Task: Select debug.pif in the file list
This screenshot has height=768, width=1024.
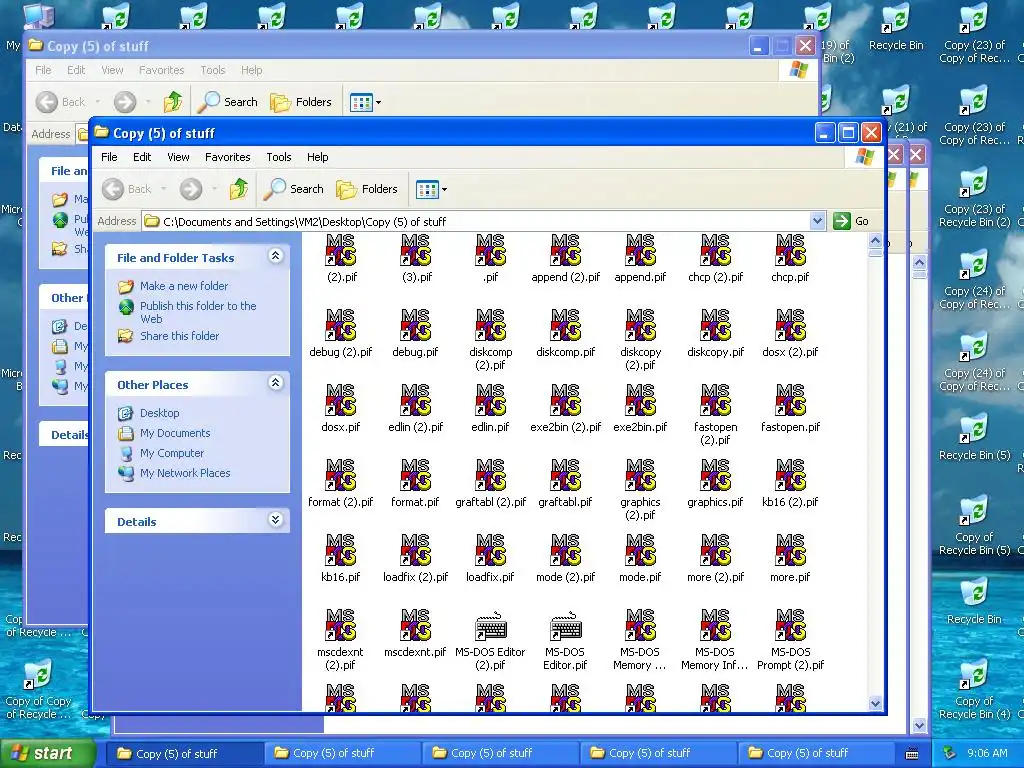Action: [415, 325]
